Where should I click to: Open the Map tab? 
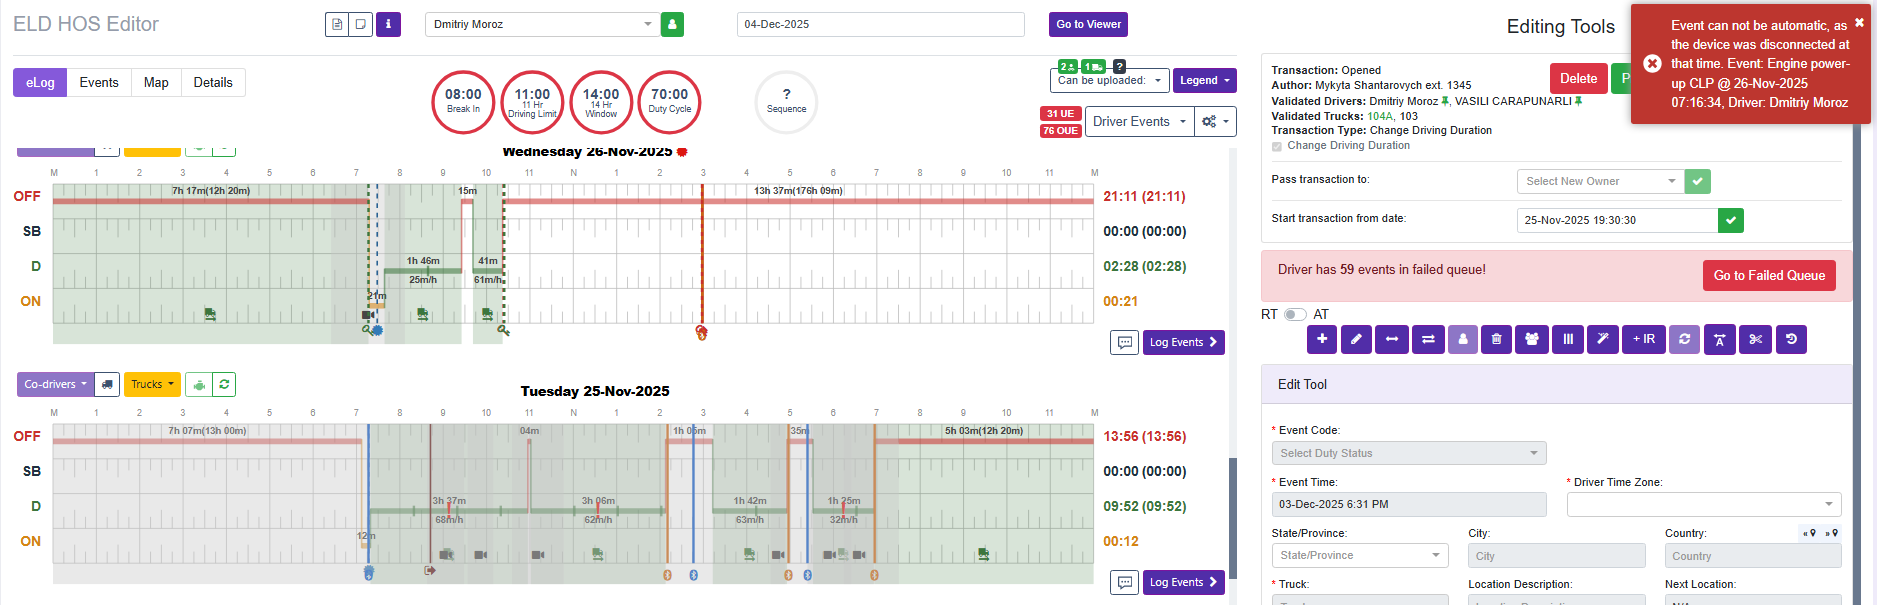[156, 83]
